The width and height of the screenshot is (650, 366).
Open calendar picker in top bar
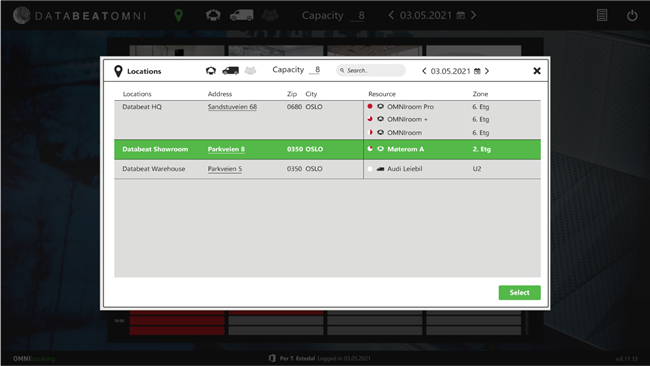tap(461, 15)
